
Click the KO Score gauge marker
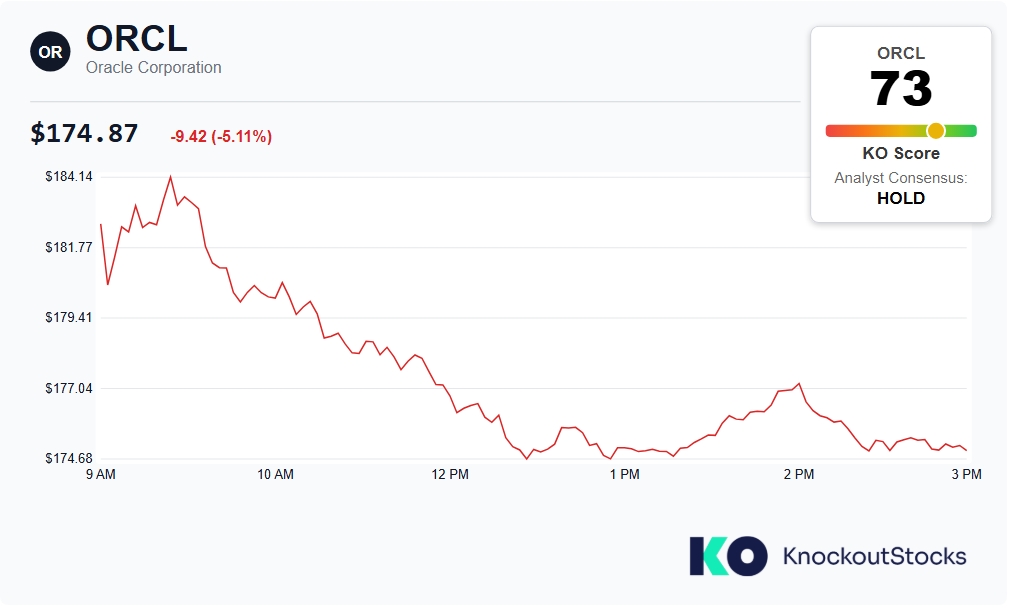(x=936, y=131)
